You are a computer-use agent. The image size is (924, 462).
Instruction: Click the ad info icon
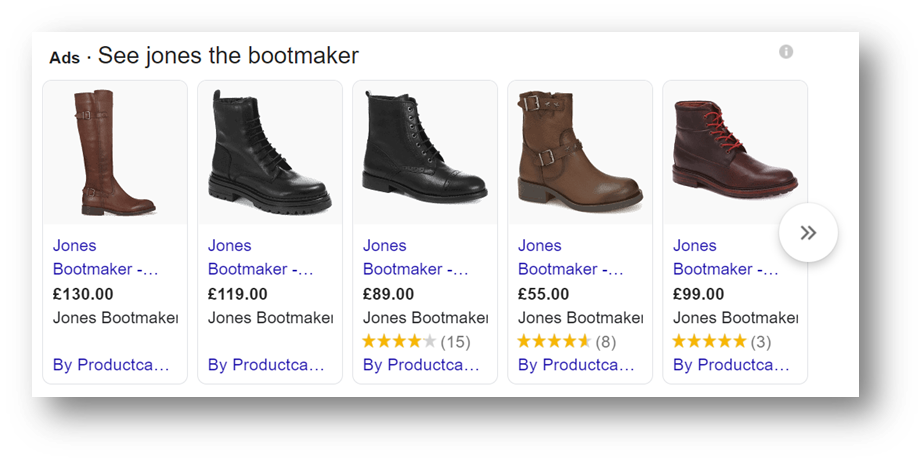point(786,52)
